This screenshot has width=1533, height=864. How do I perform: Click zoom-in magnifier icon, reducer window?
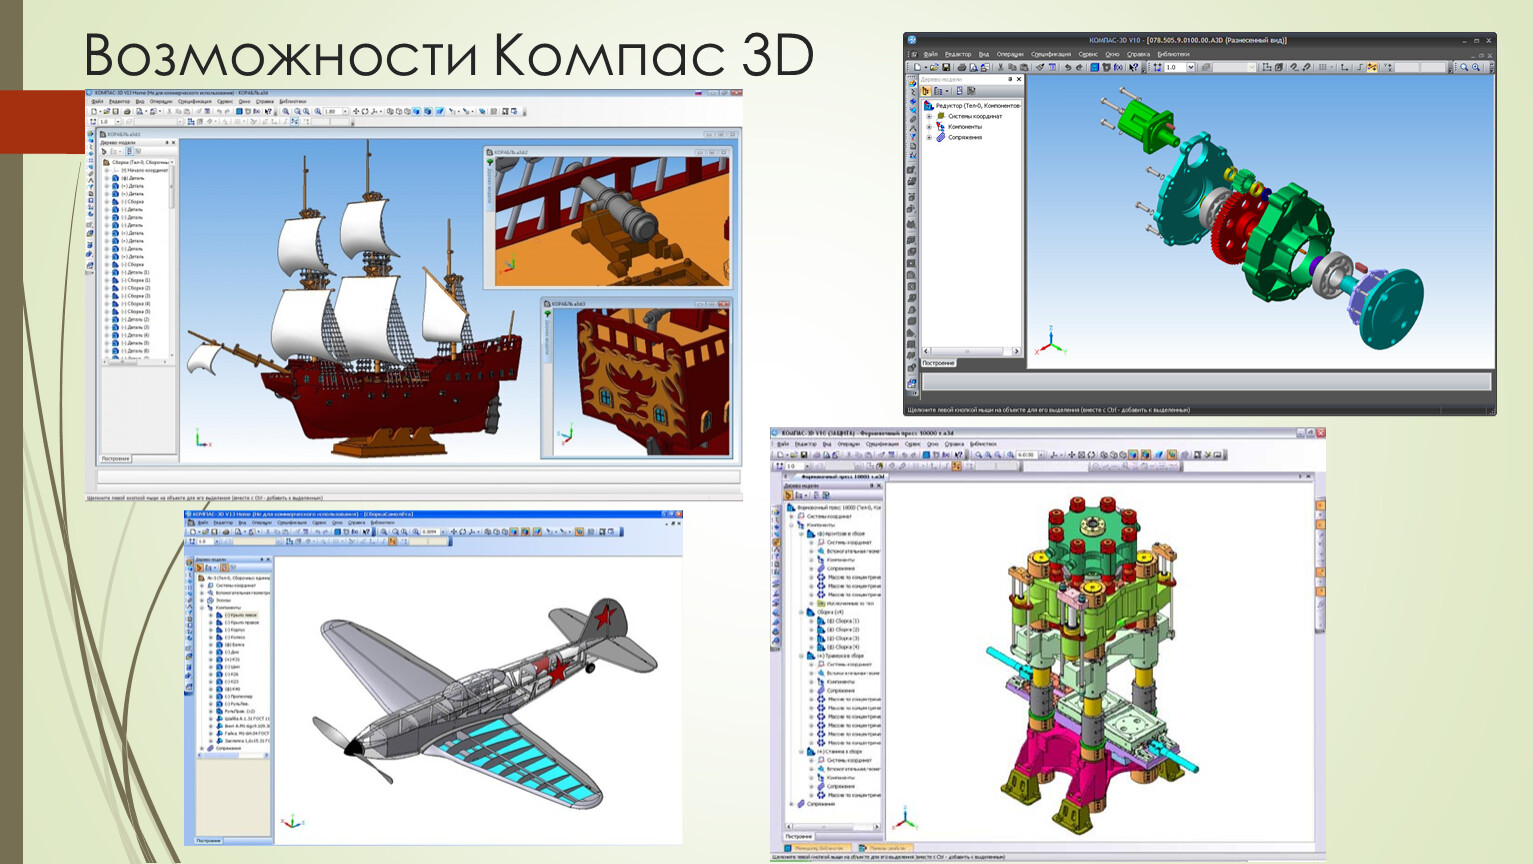pos(1476,67)
